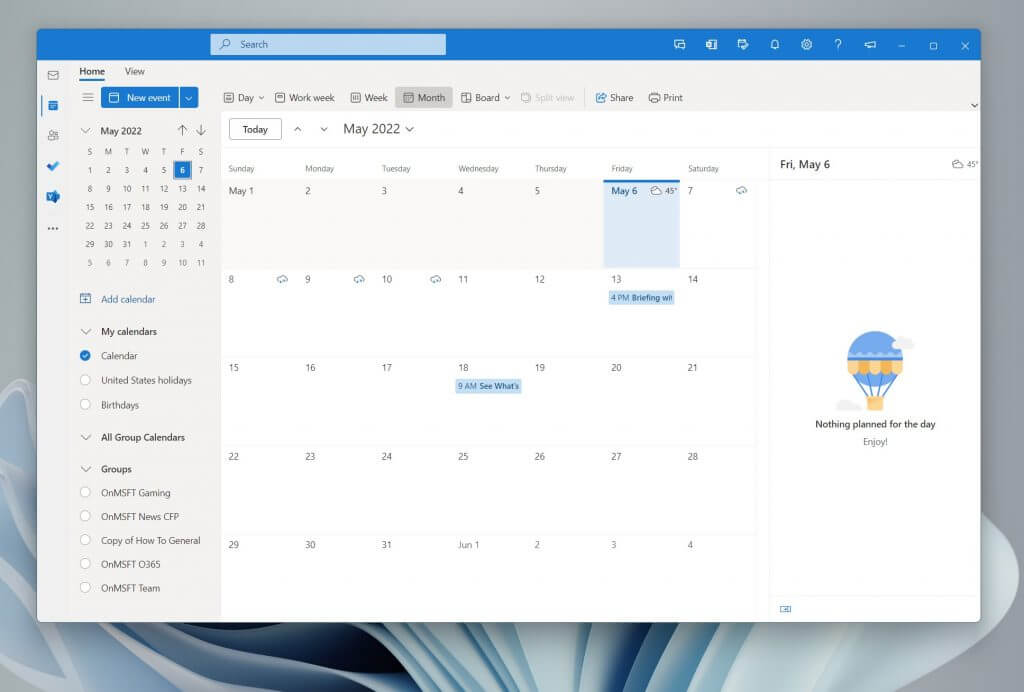Image resolution: width=1024 pixels, height=692 pixels.
Task: Enable the United States holidays calendar
Action: point(85,380)
